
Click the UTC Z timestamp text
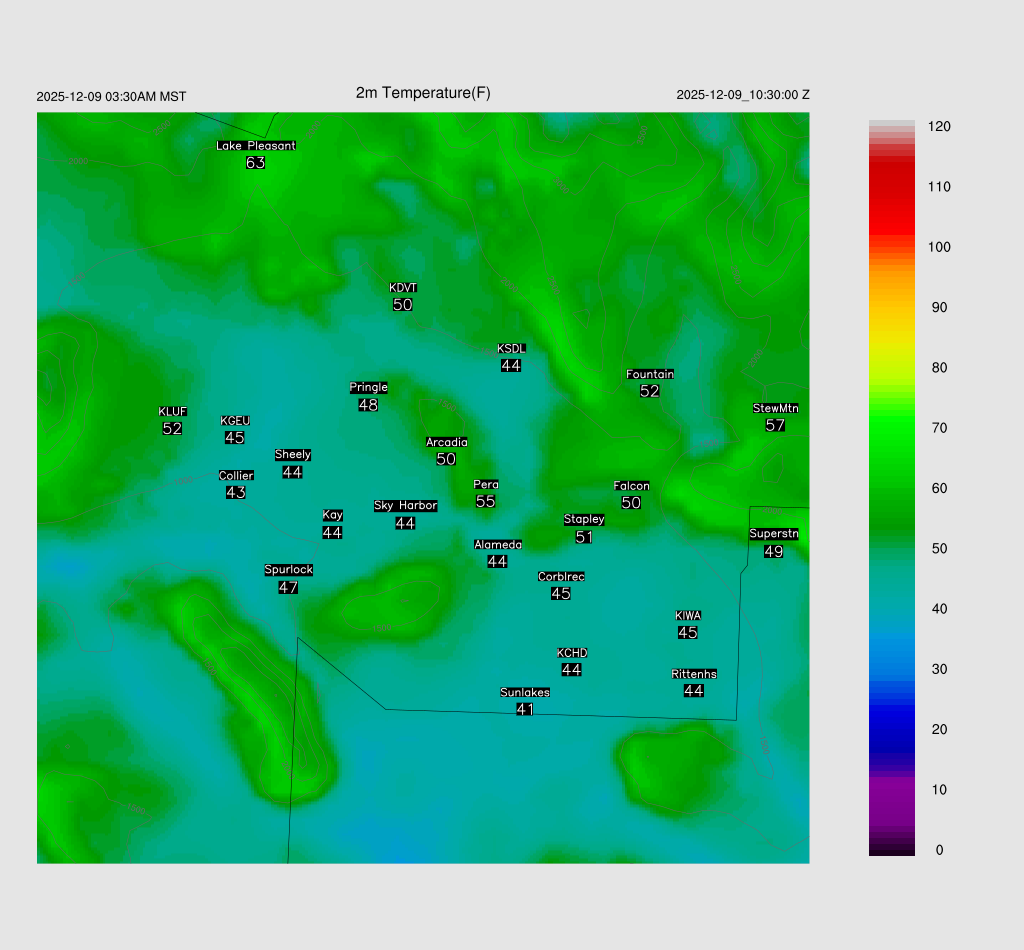742,95
